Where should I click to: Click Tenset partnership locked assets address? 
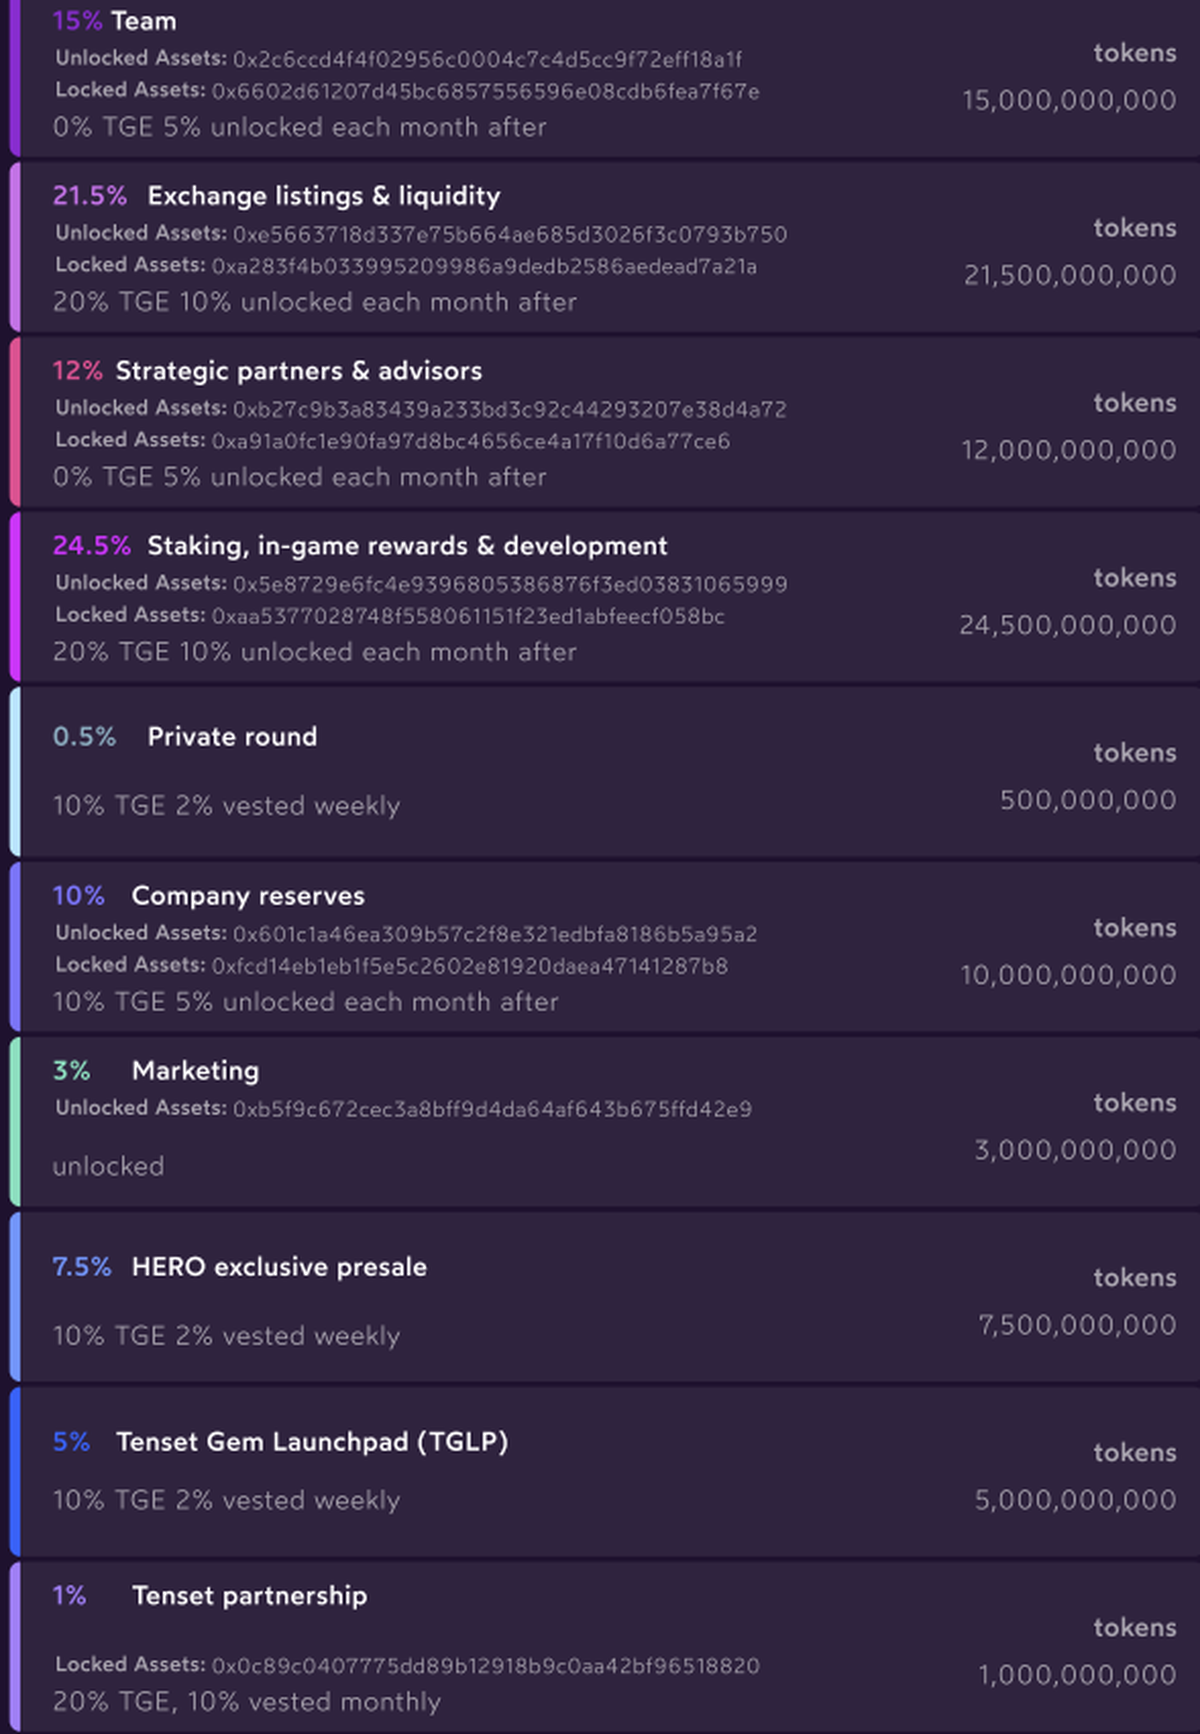[x=485, y=1666]
